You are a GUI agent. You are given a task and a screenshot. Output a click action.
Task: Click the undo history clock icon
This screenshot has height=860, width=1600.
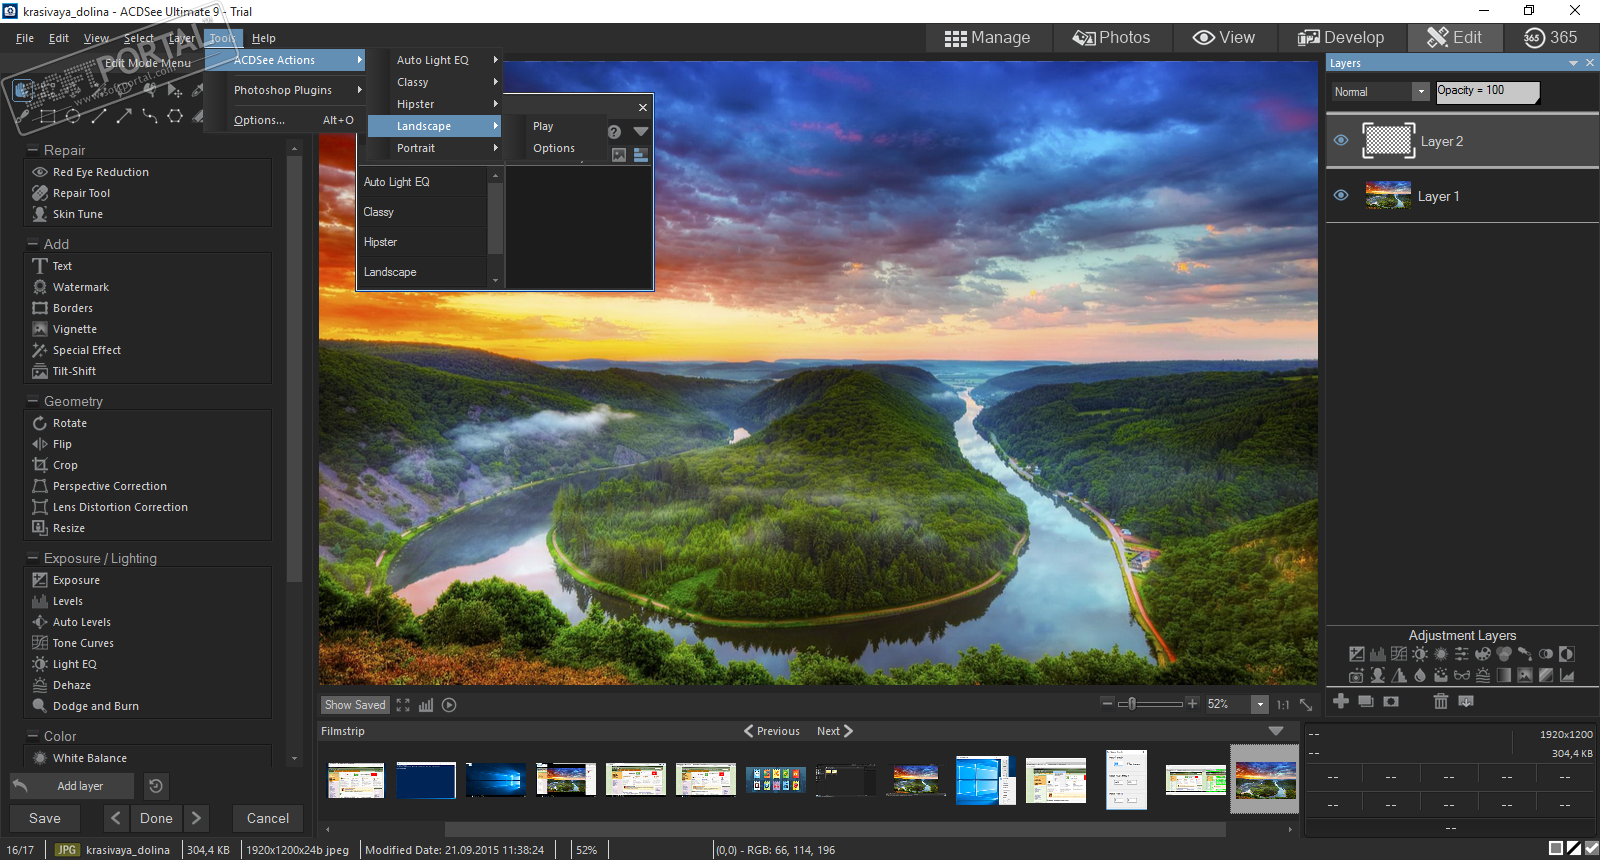click(155, 786)
